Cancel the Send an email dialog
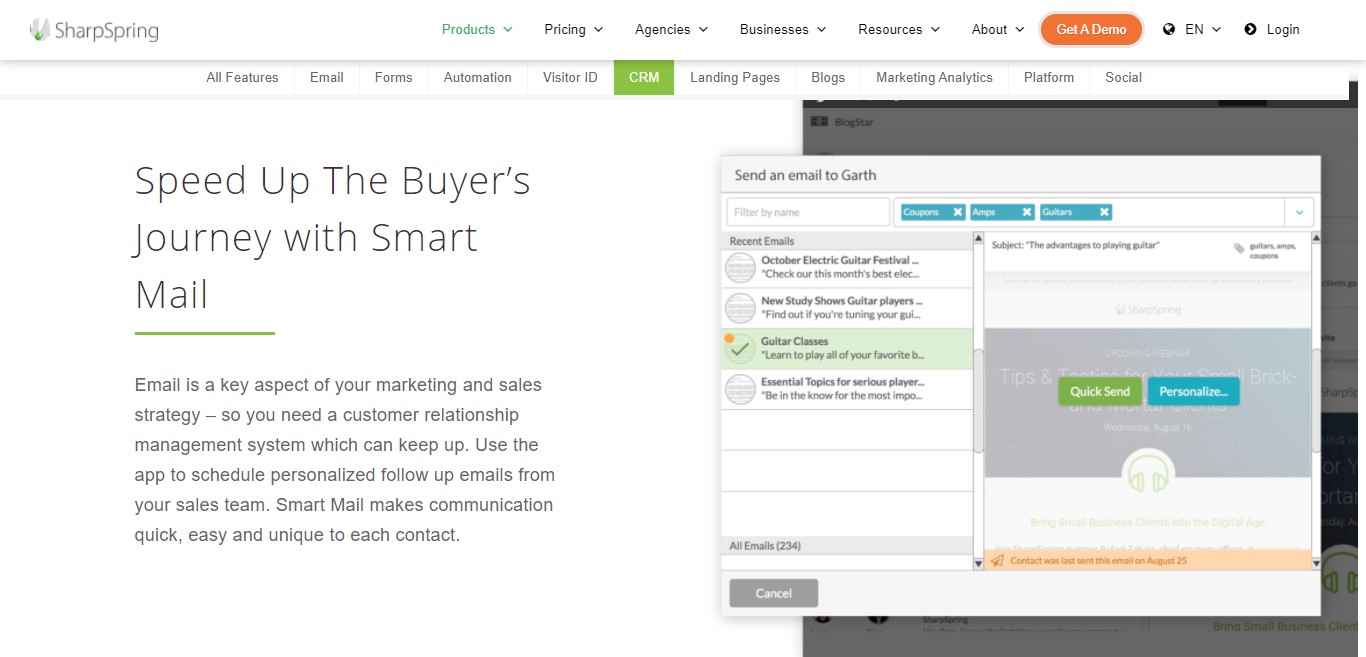The width and height of the screenshot is (1366, 657). [x=774, y=593]
